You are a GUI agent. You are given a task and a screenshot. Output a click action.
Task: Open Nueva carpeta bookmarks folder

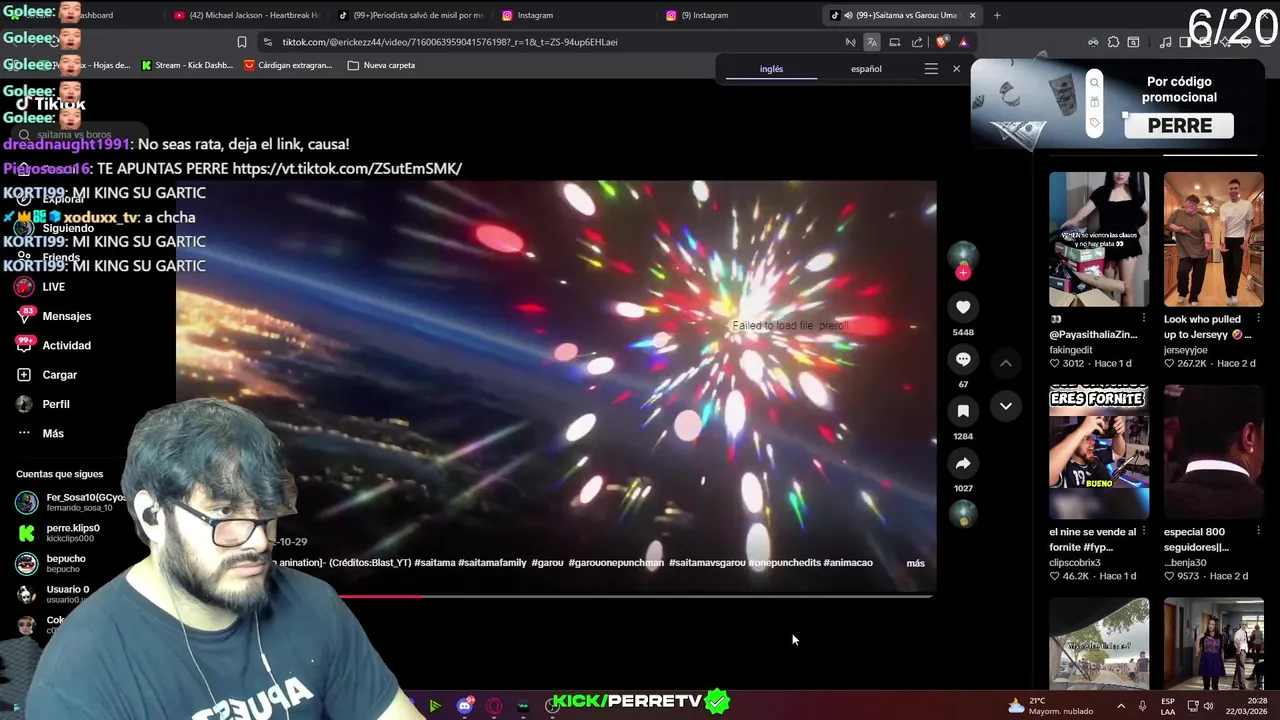pyautogui.click(x=381, y=65)
